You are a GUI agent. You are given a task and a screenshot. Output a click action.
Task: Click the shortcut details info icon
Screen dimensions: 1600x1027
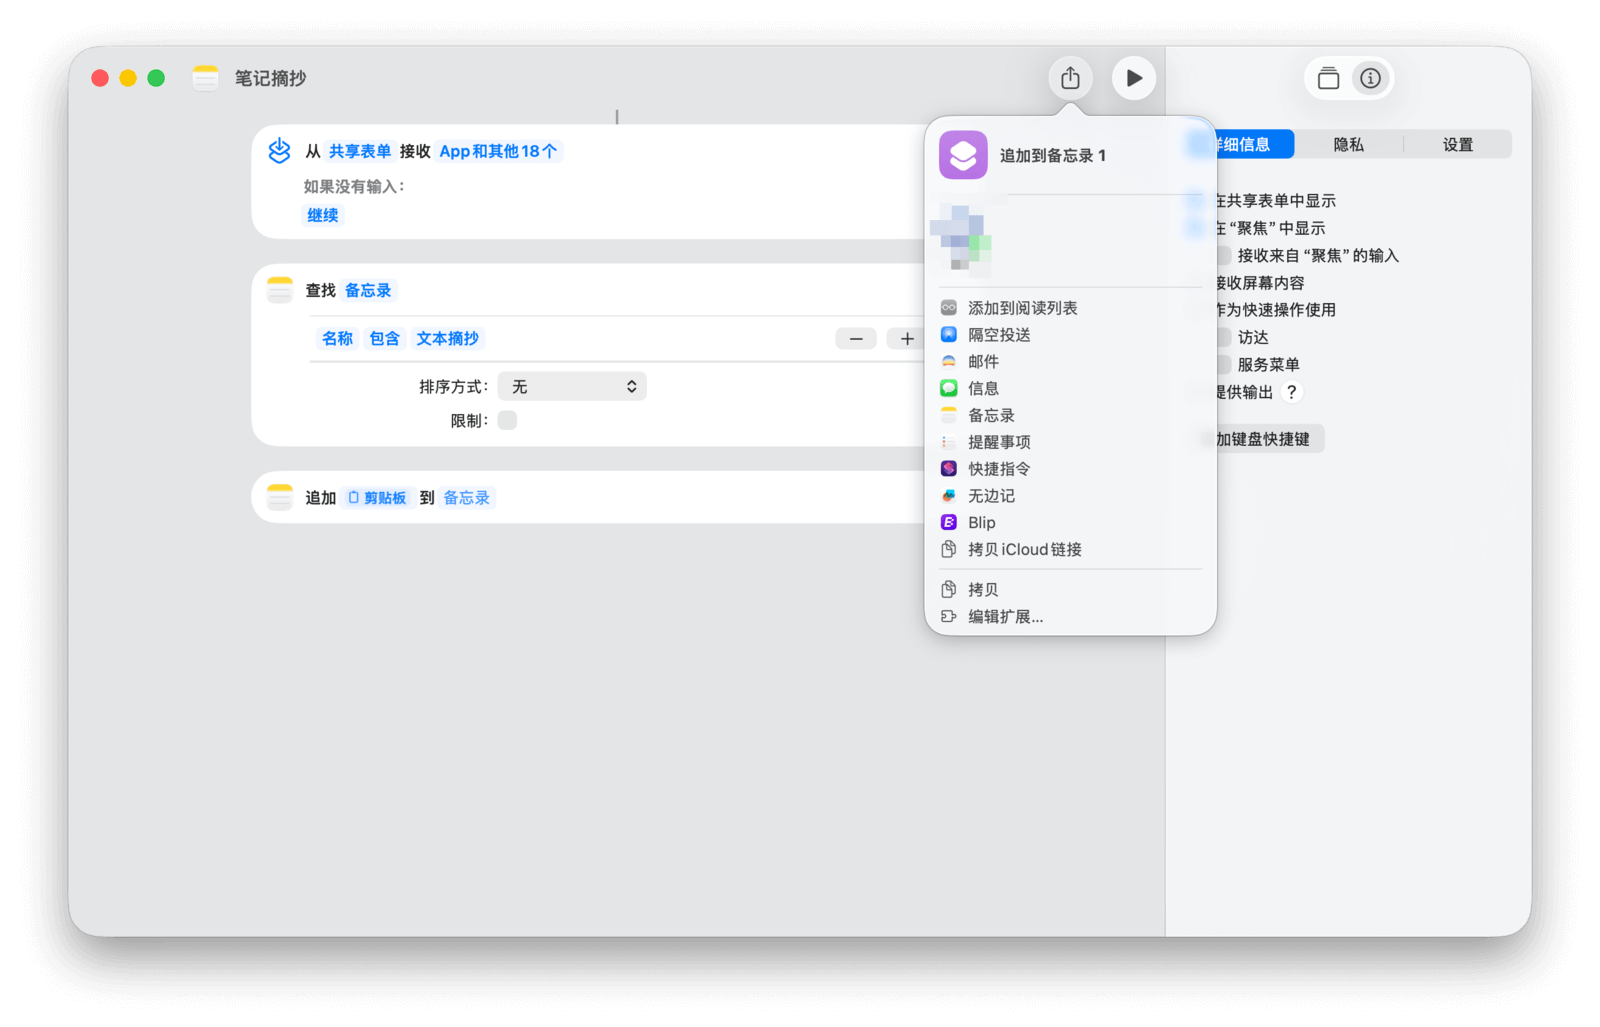[x=1370, y=78]
